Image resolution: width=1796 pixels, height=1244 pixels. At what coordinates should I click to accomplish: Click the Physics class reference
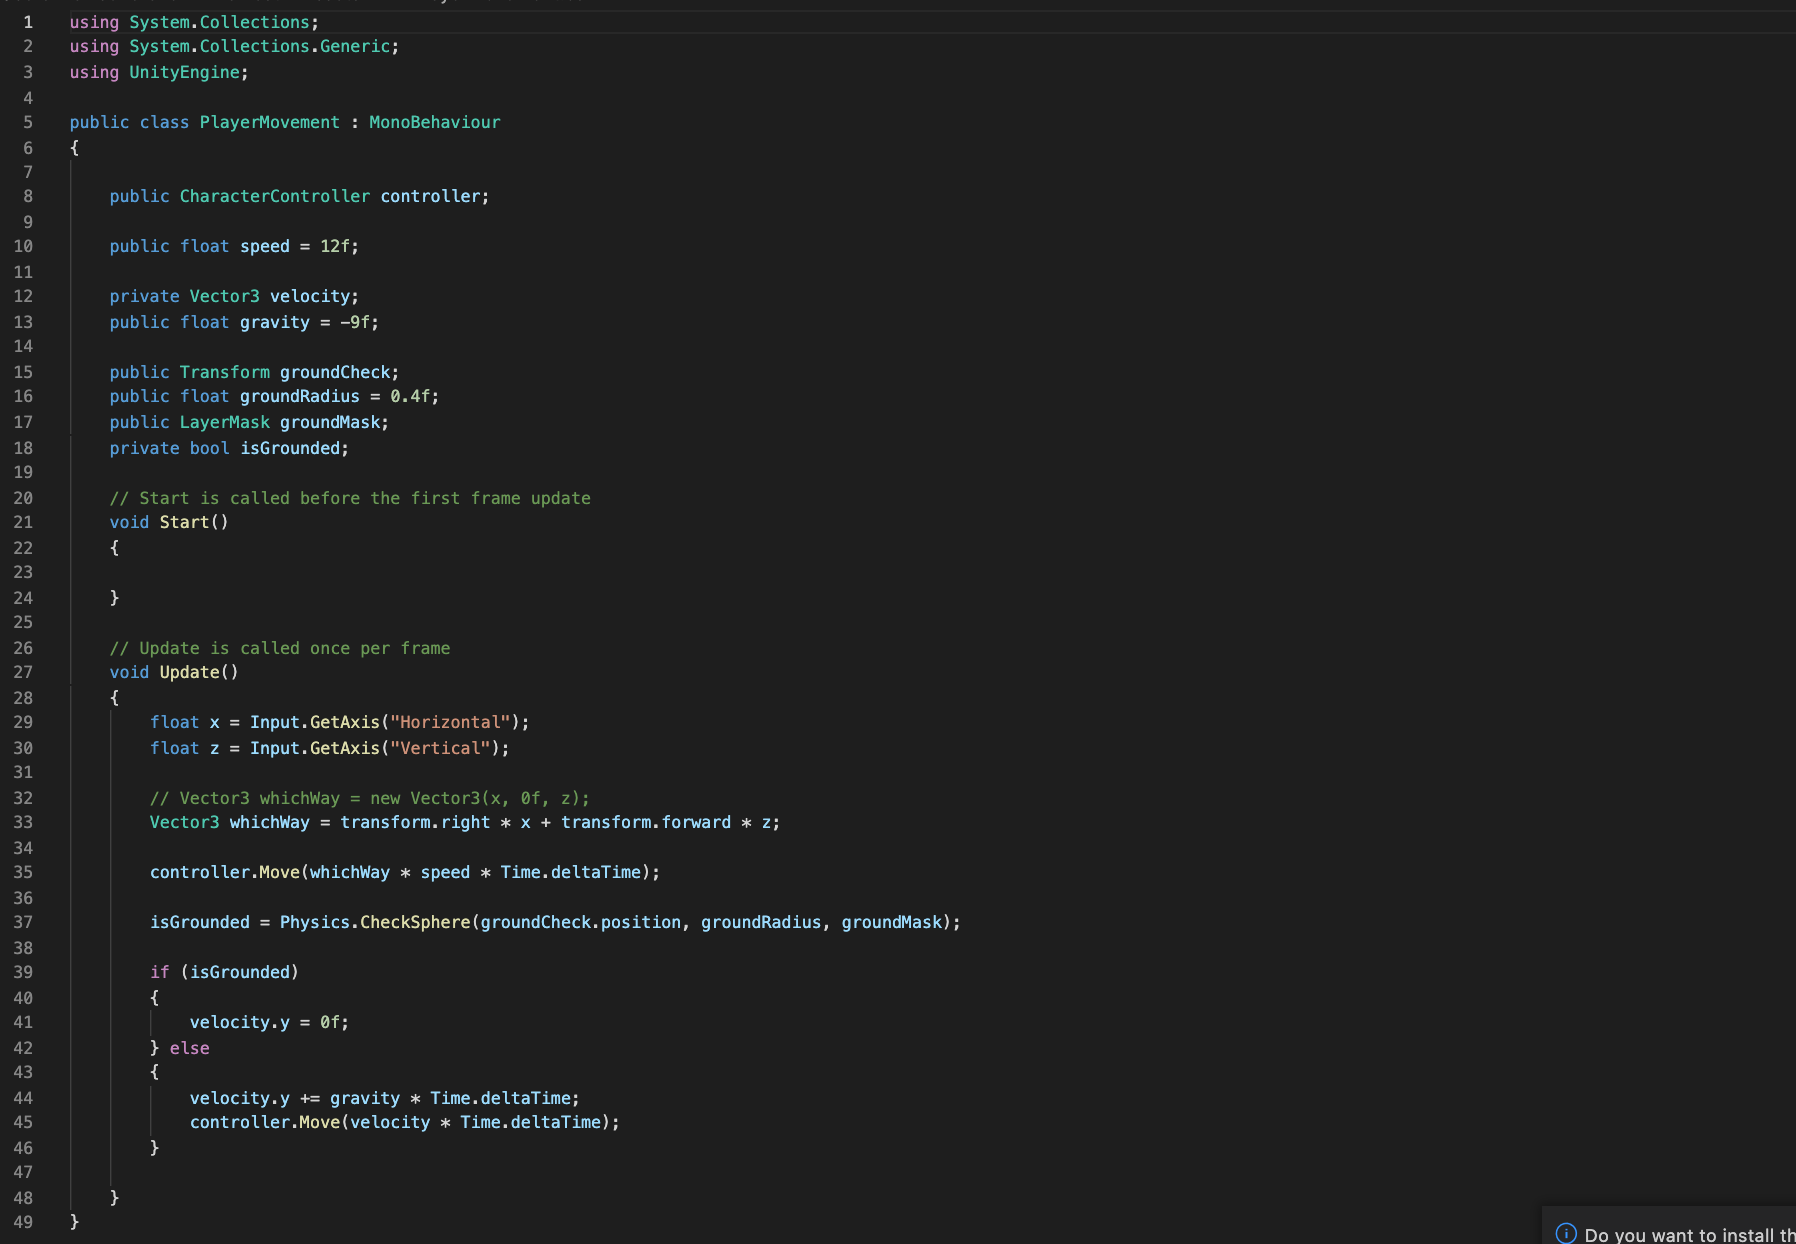pyautogui.click(x=315, y=922)
